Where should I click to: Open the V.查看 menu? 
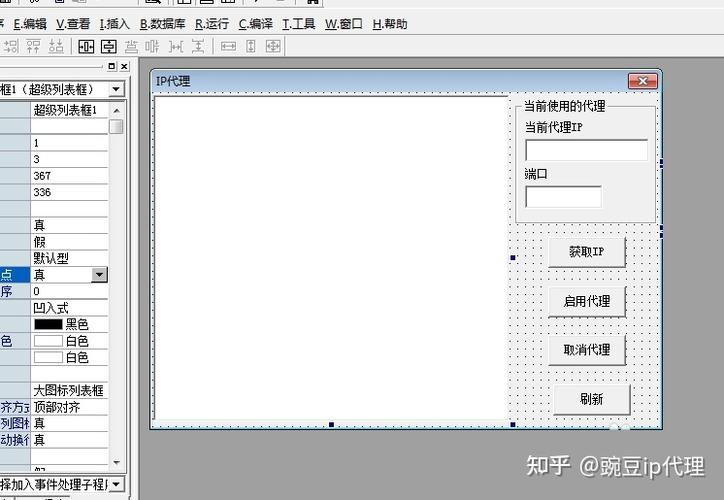tap(73, 24)
